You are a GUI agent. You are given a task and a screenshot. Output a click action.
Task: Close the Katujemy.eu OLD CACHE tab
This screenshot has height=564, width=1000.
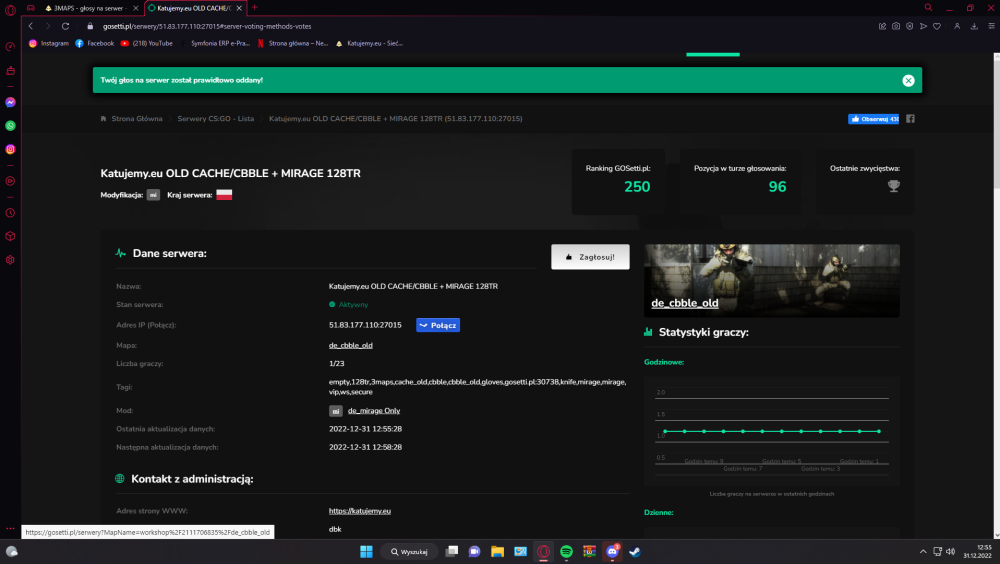[239, 8]
